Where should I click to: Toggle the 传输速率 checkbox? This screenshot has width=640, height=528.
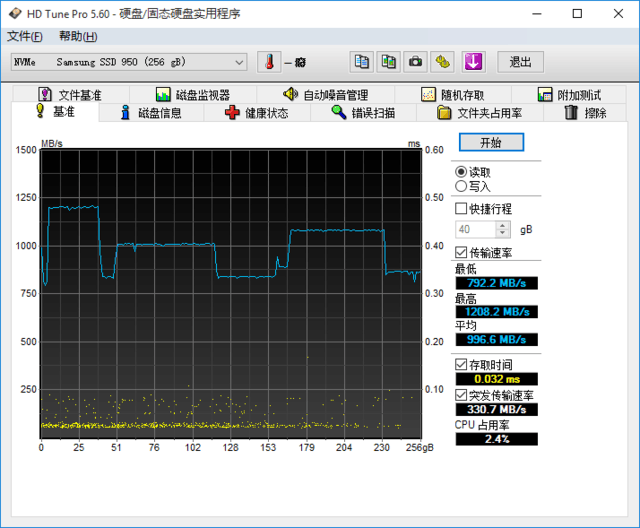coord(461,252)
